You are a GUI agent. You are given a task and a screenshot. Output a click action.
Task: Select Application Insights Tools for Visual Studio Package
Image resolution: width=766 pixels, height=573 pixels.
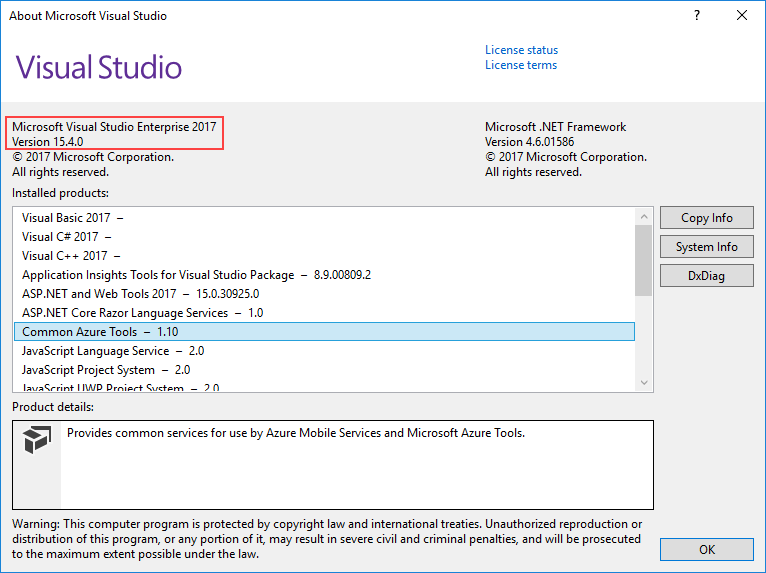[324, 275]
